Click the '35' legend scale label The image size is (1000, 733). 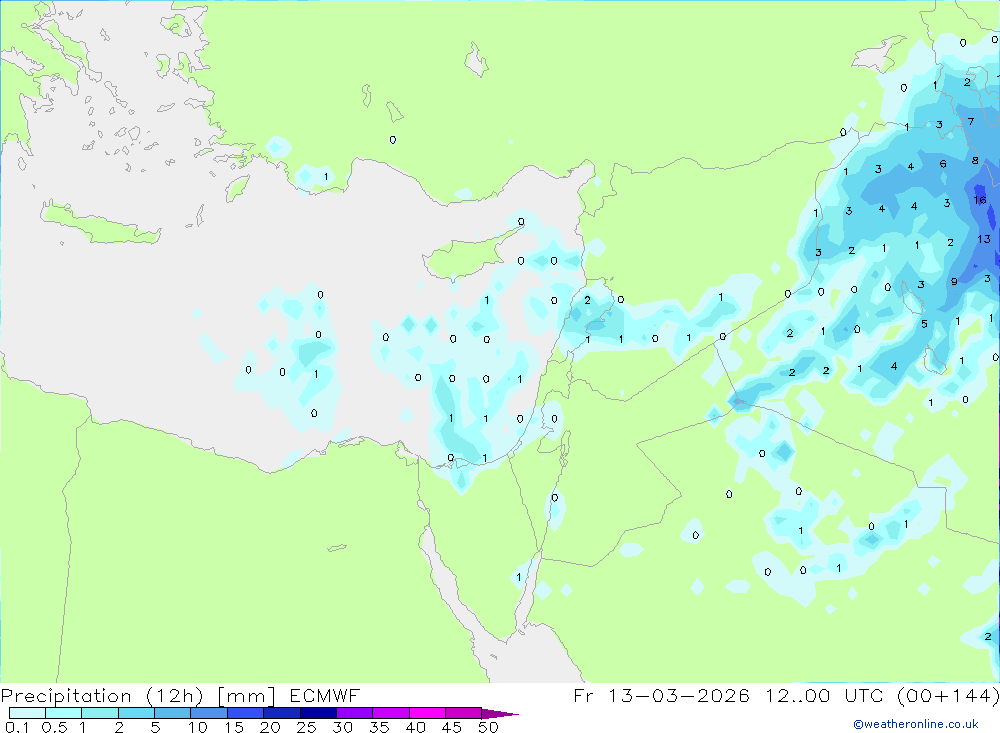click(x=379, y=727)
